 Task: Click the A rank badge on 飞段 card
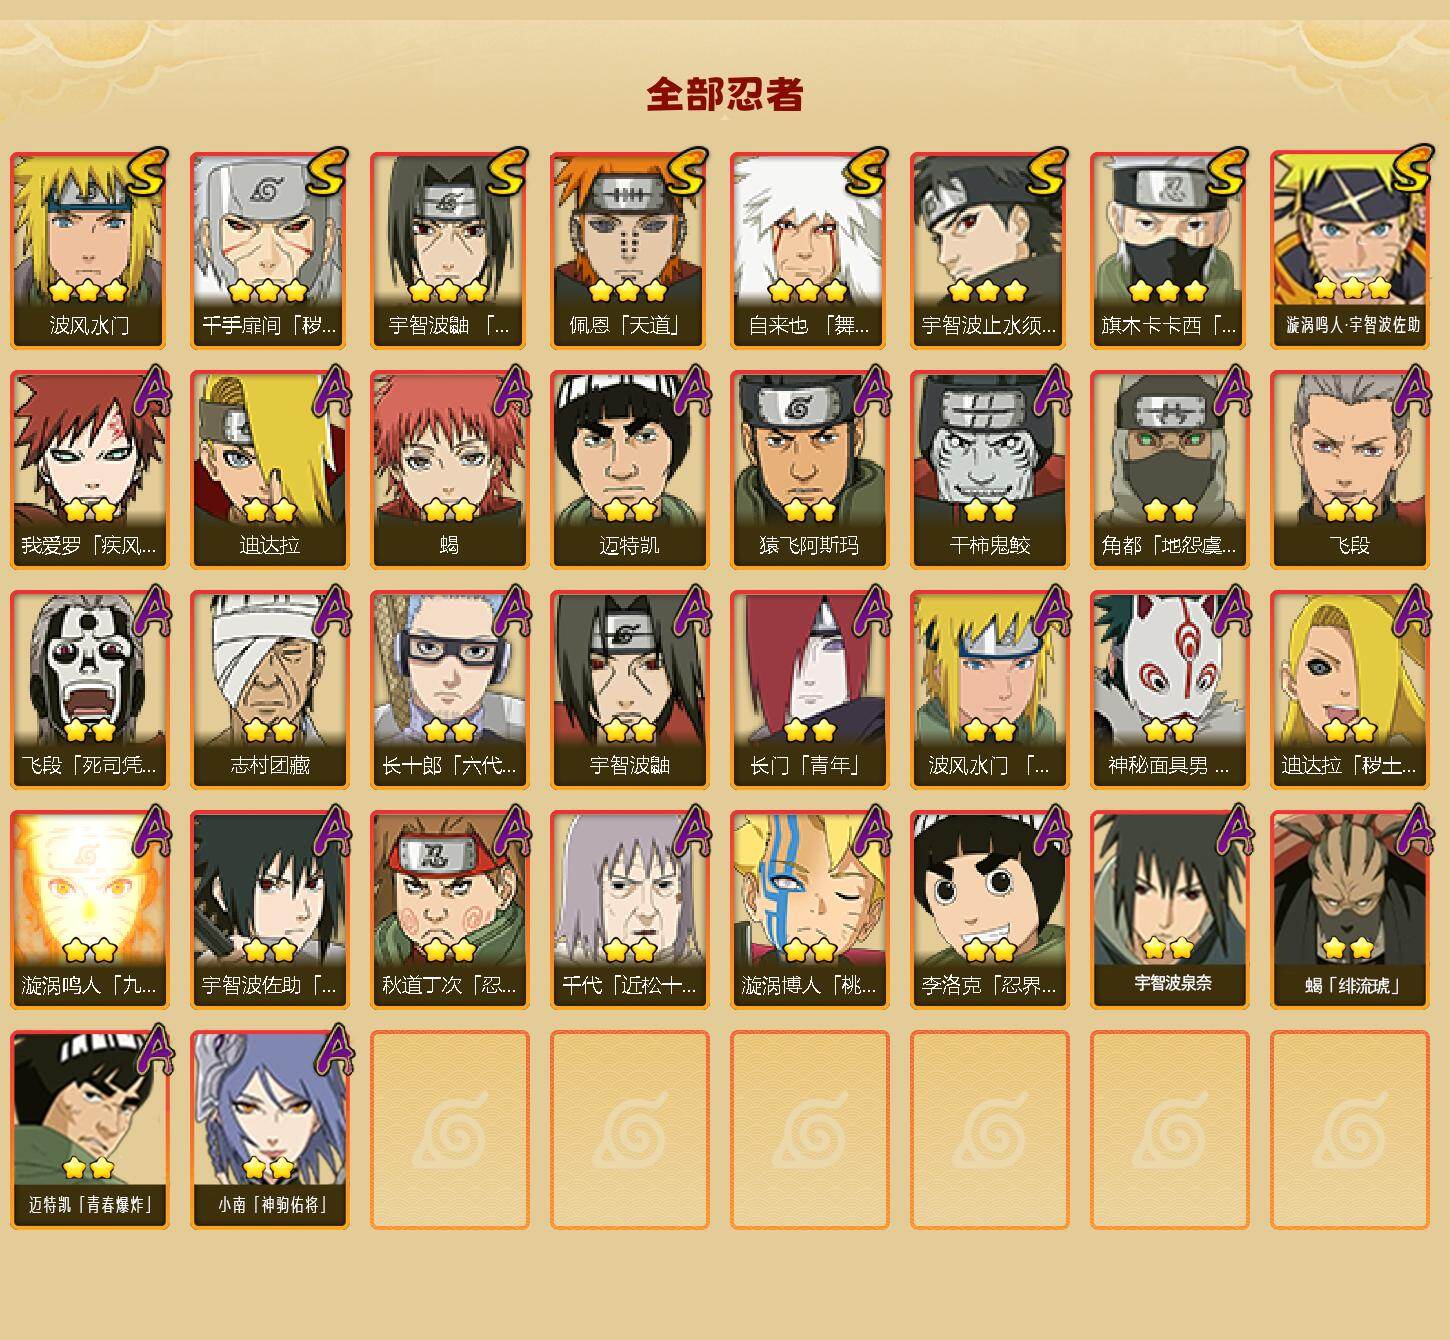1413,391
